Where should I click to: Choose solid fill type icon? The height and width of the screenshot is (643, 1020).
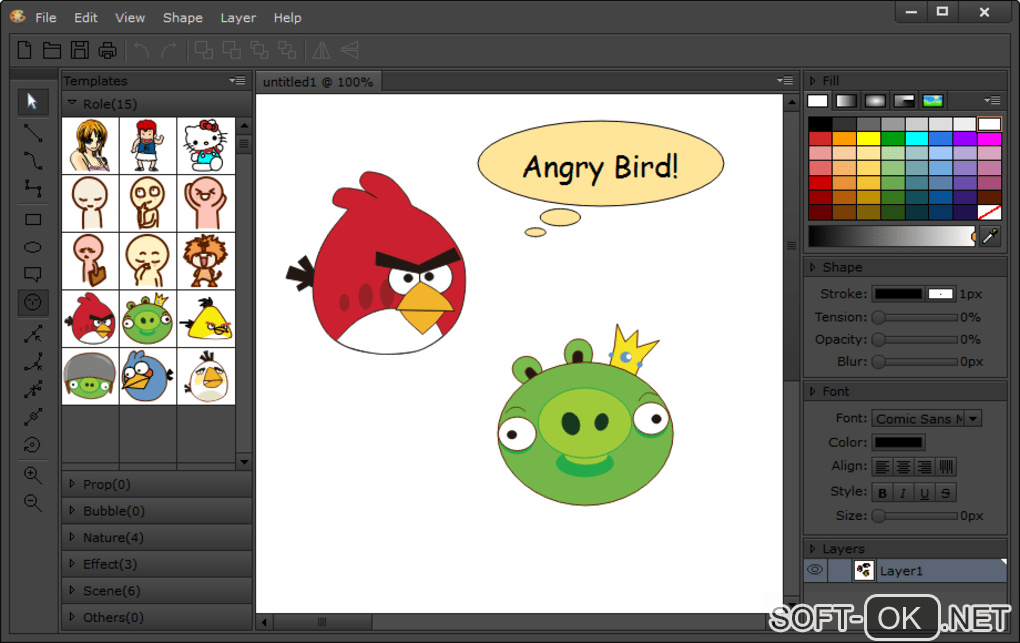point(818,101)
